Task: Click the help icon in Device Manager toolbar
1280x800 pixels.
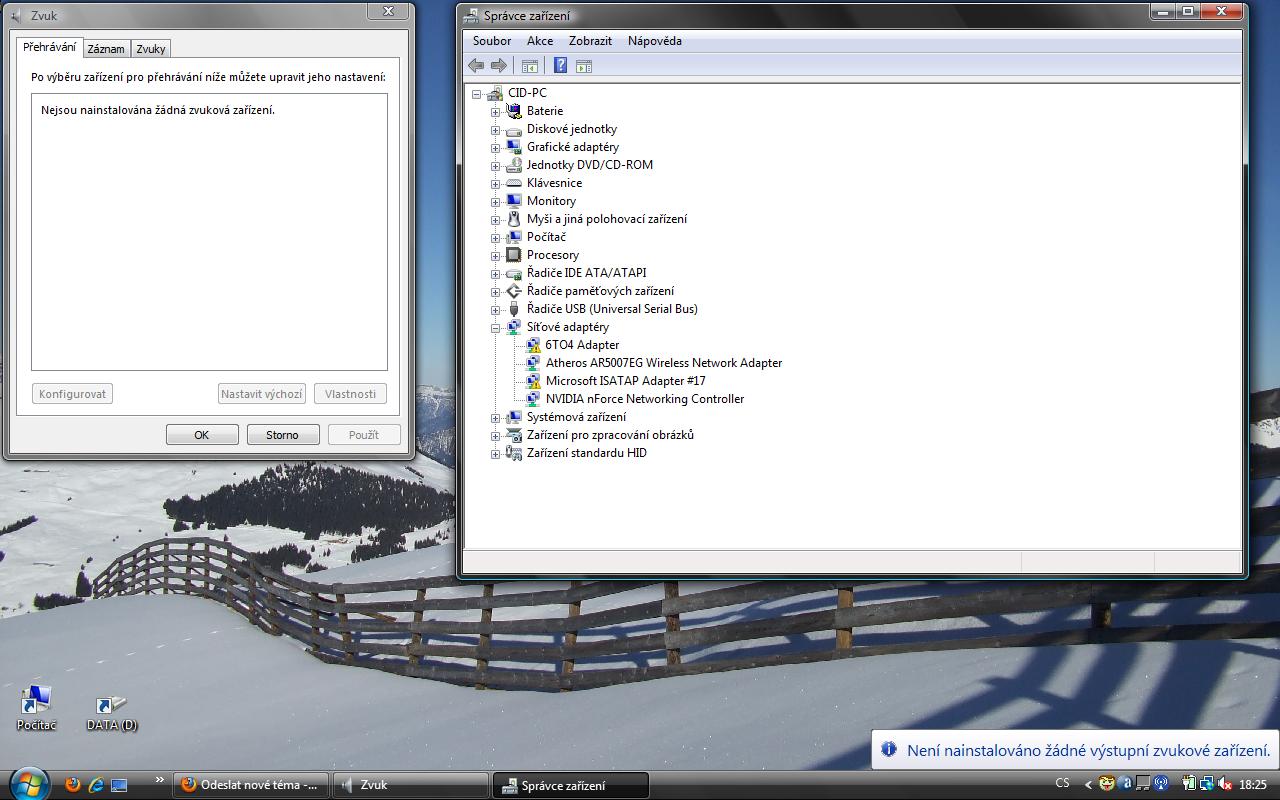Action: tap(560, 66)
